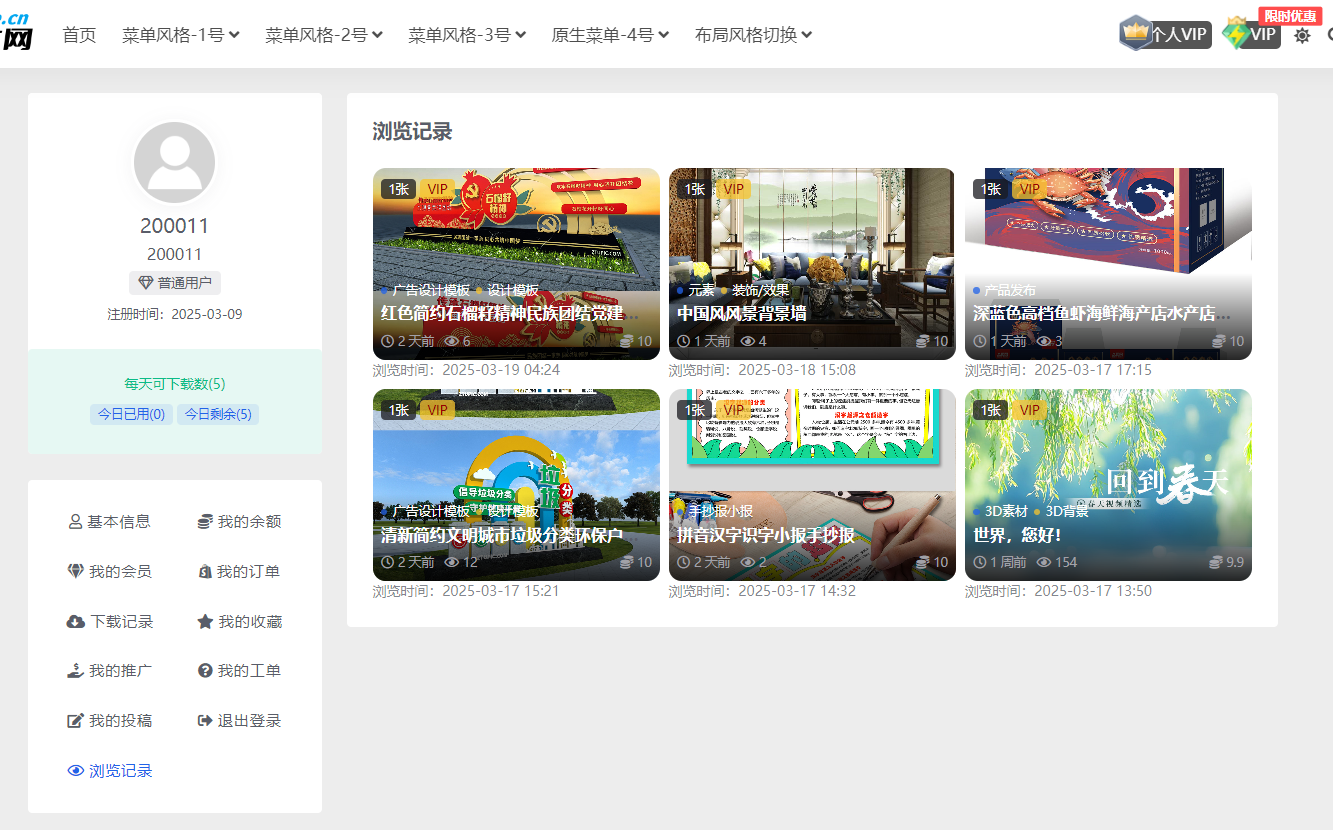The image size is (1333, 830).
Task: Open 我的会员 with the diamond icon
Action: click(x=109, y=571)
